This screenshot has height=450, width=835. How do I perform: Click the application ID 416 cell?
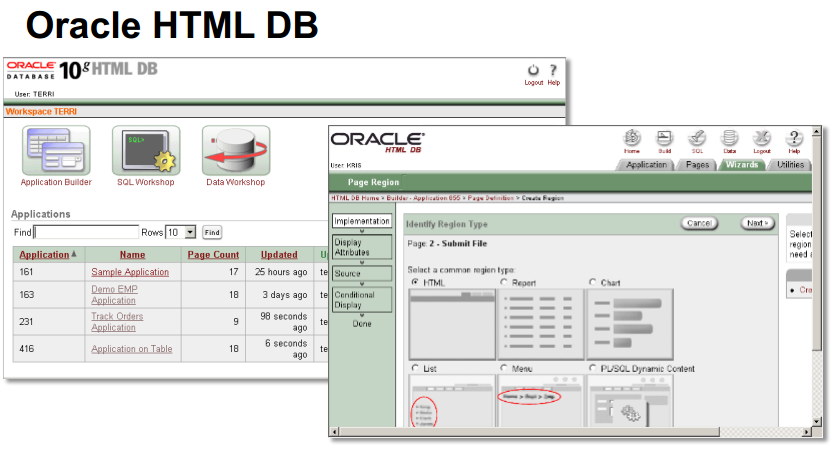coord(49,349)
